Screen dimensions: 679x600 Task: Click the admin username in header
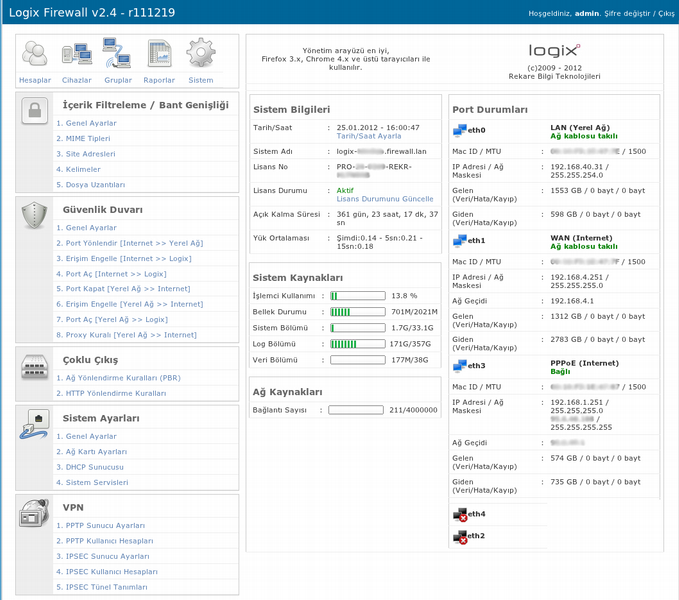pos(587,13)
